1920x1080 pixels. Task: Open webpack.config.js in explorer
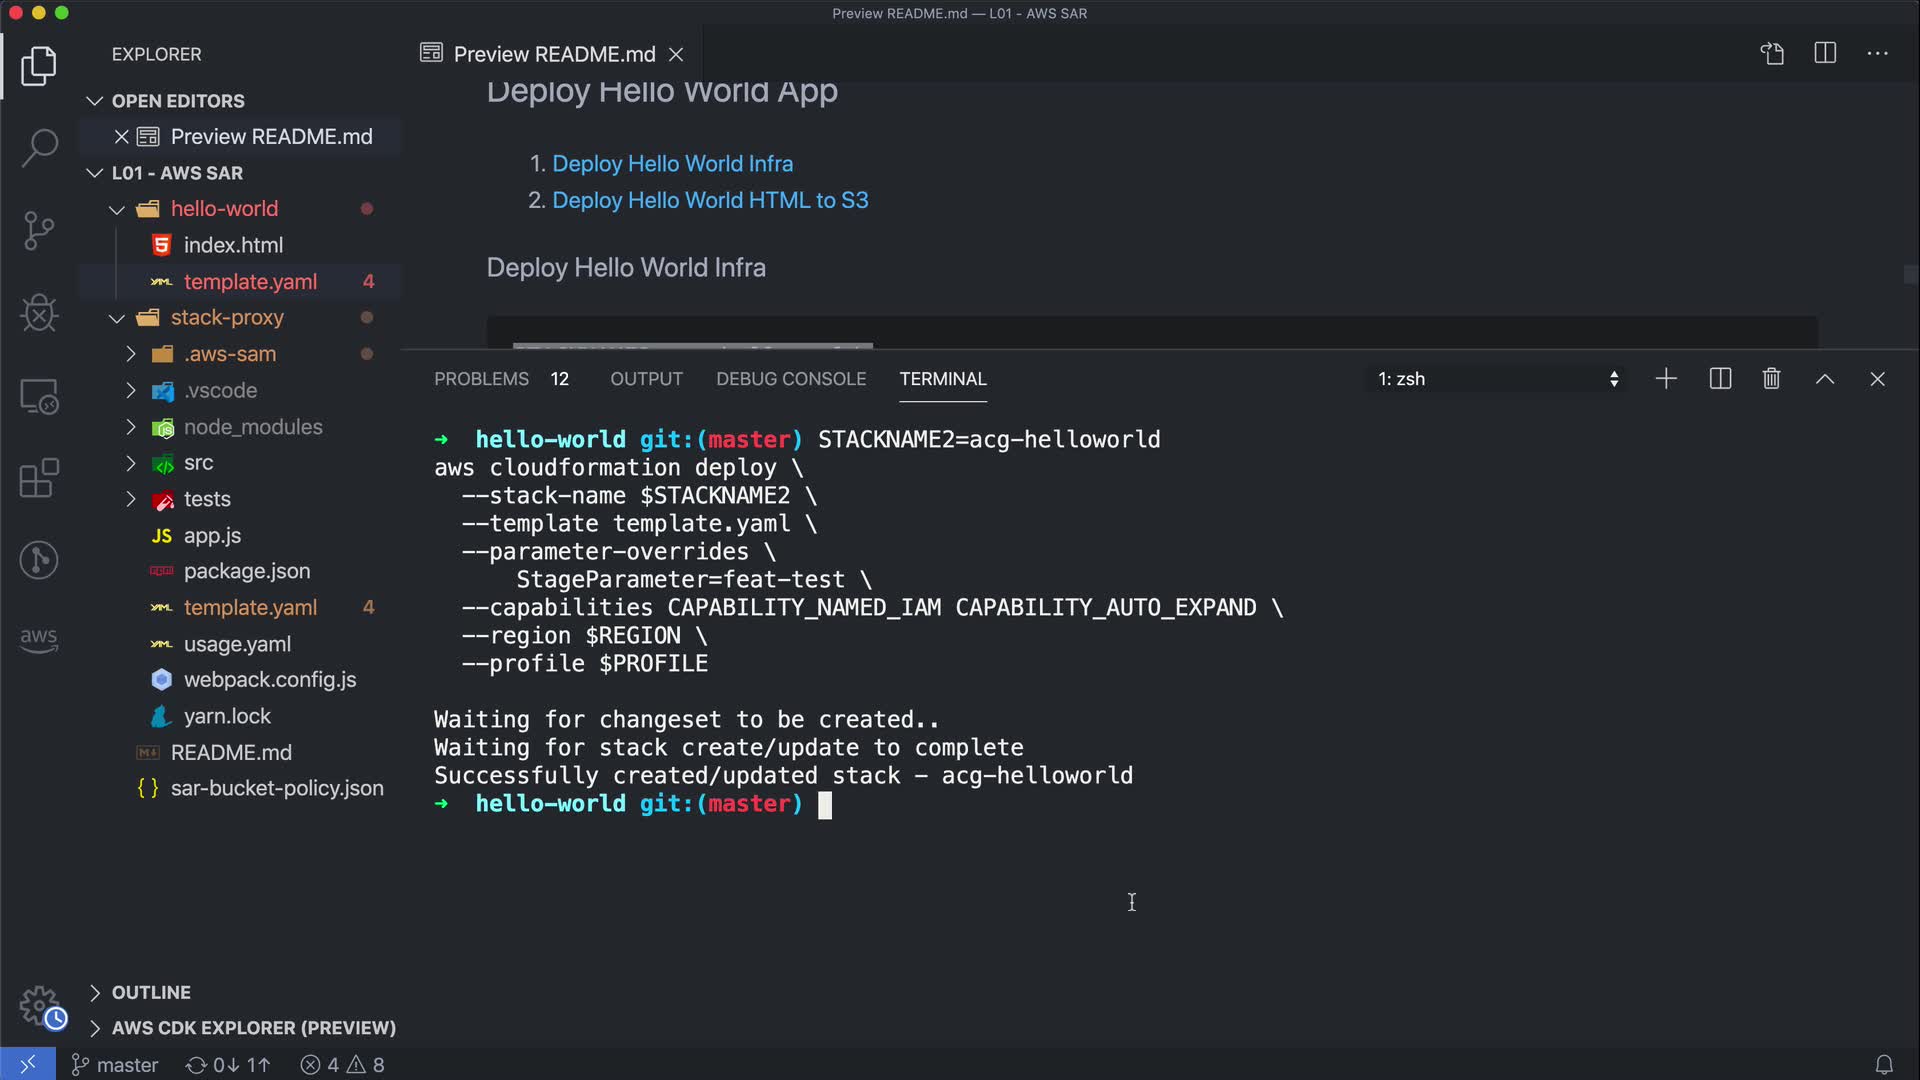[269, 680]
